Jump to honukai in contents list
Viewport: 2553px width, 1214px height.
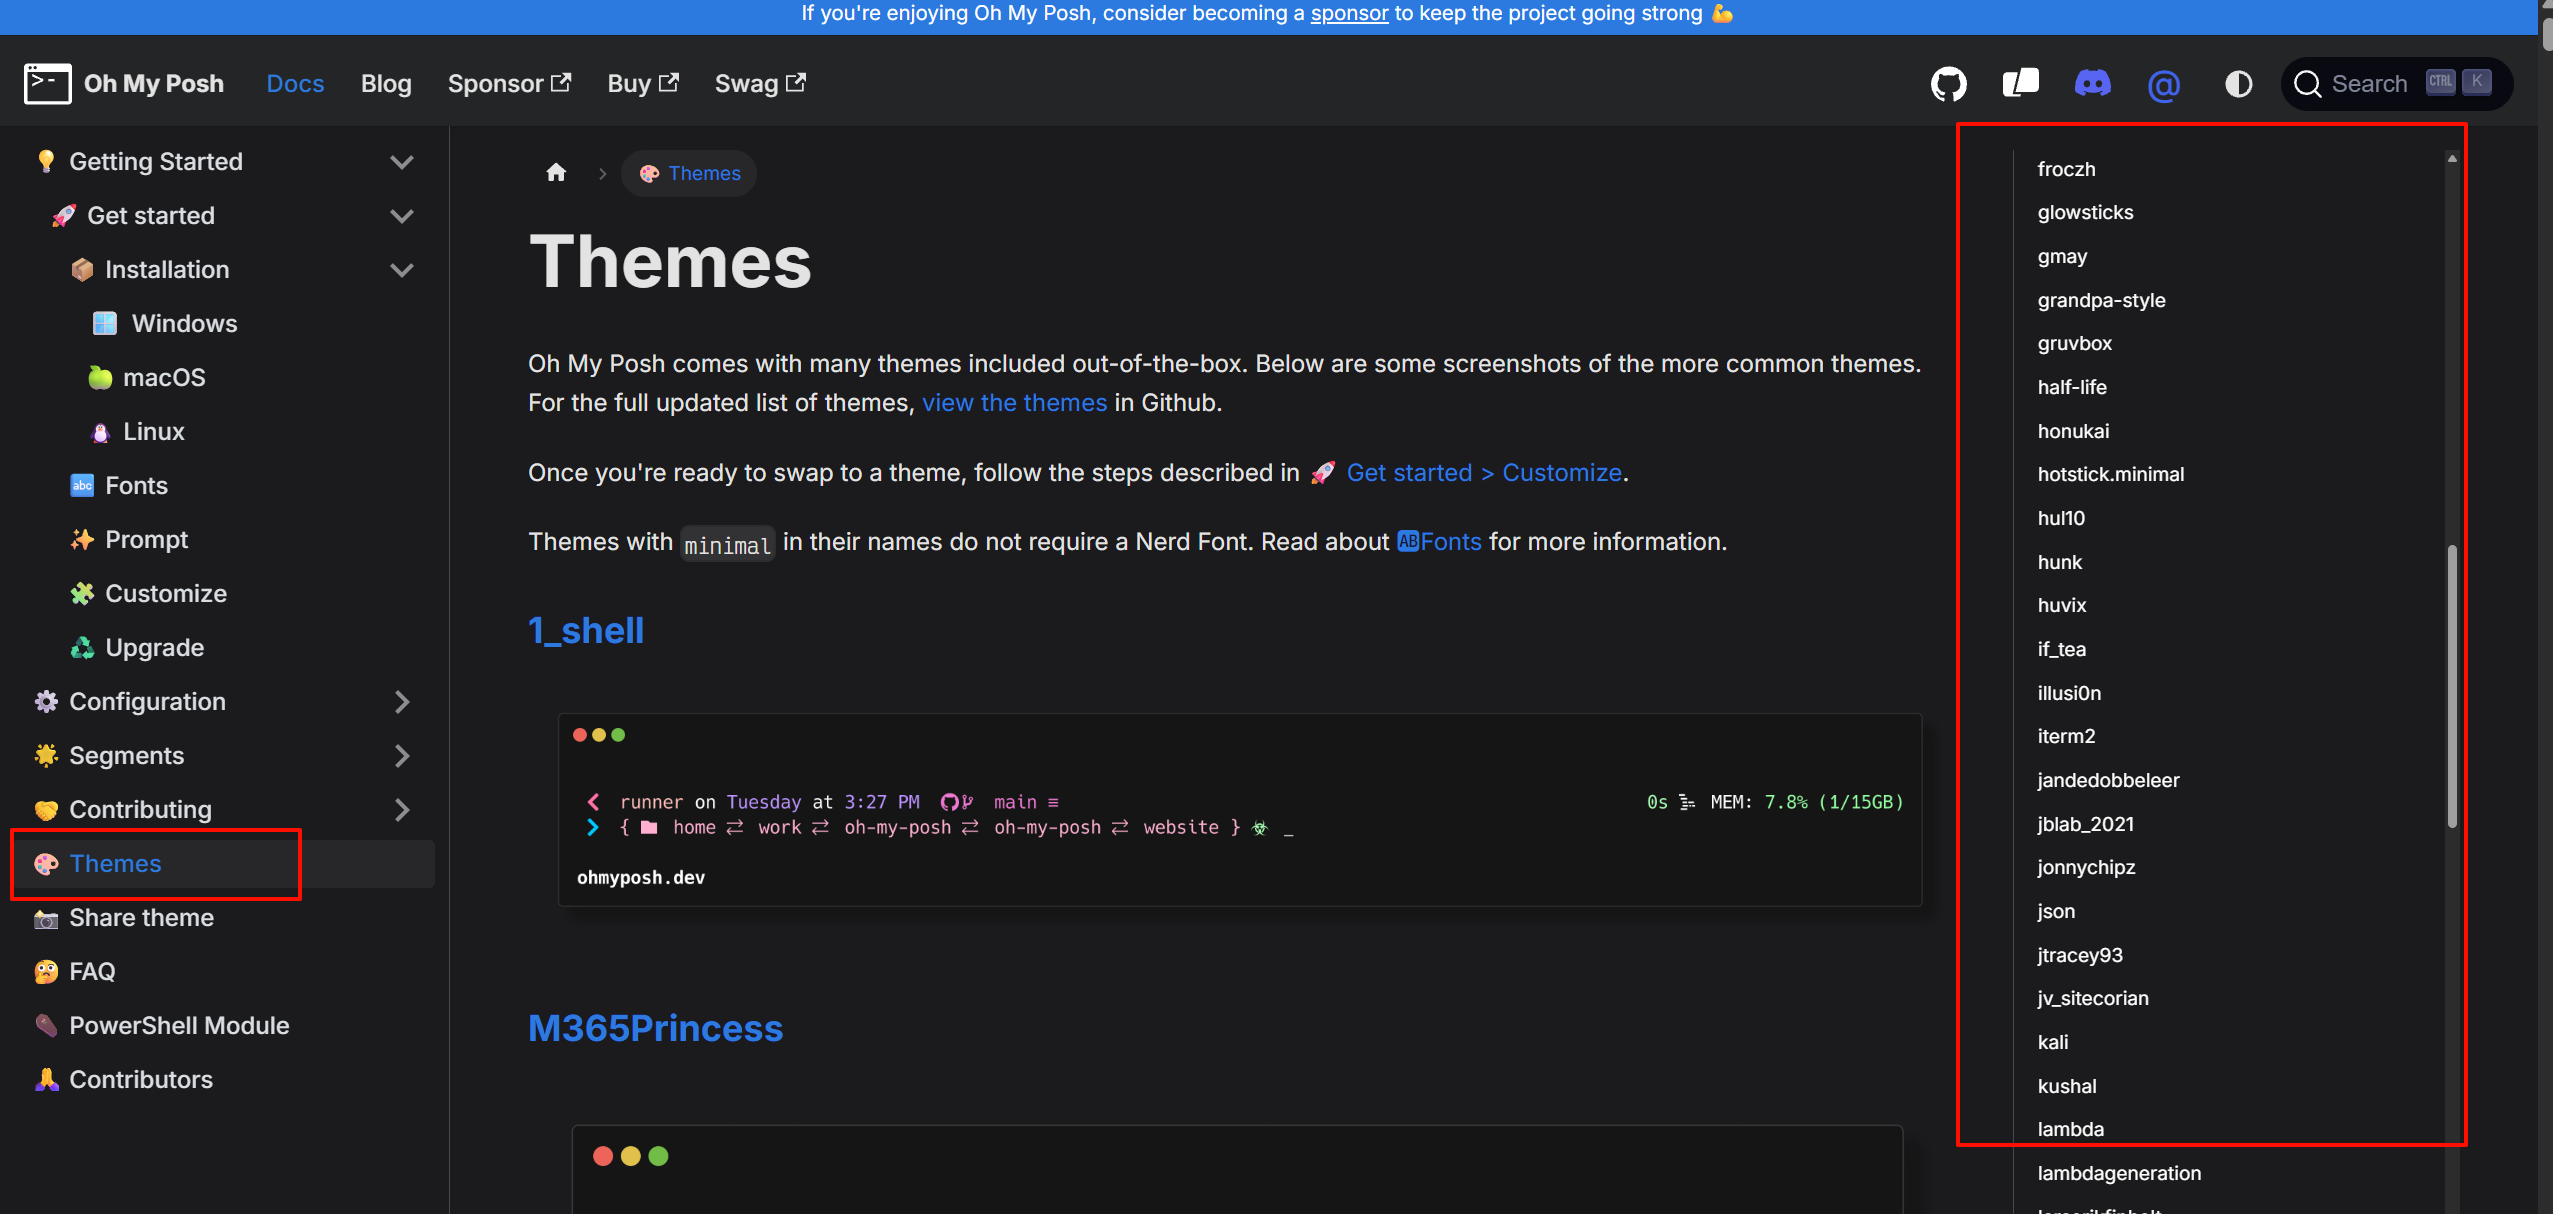tap(2073, 431)
